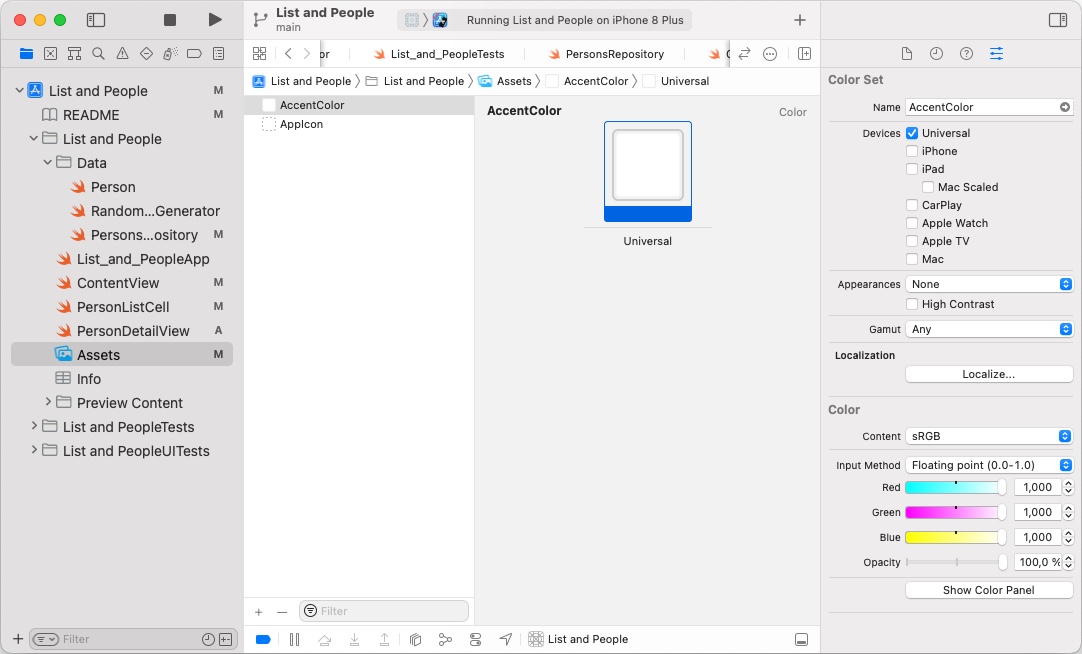This screenshot has width=1082, height=654.
Task: Show the File inspector
Action: [x=907, y=53]
